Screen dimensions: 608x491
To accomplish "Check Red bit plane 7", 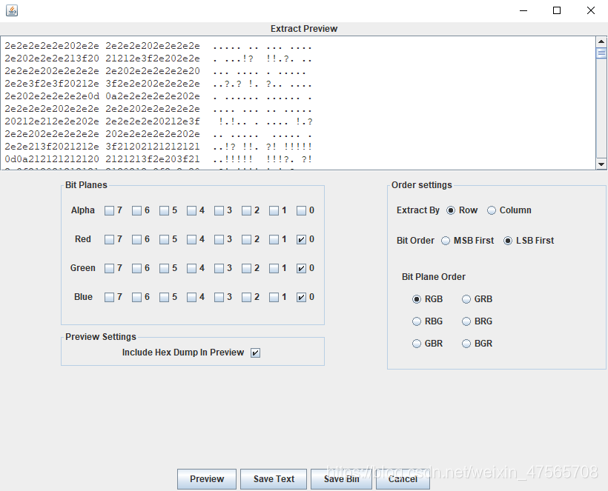I will coord(109,240).
